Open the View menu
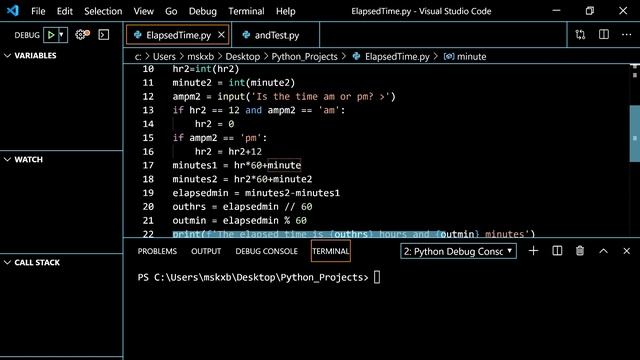This screenshot has width=640, height=360. click(143, 11)
